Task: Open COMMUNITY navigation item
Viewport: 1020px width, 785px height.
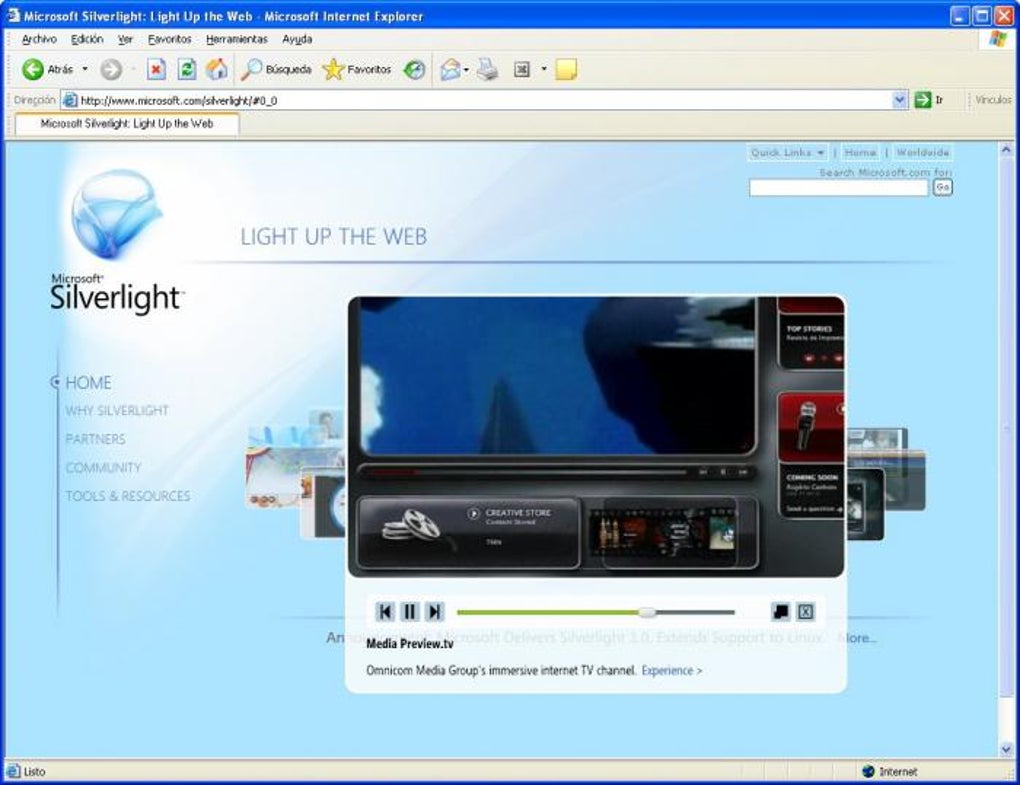Action: point(103,468)
